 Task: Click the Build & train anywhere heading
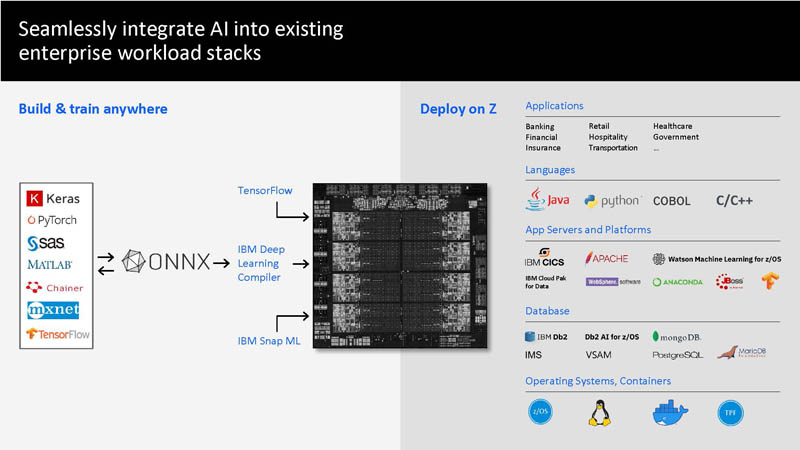point(93,109)
